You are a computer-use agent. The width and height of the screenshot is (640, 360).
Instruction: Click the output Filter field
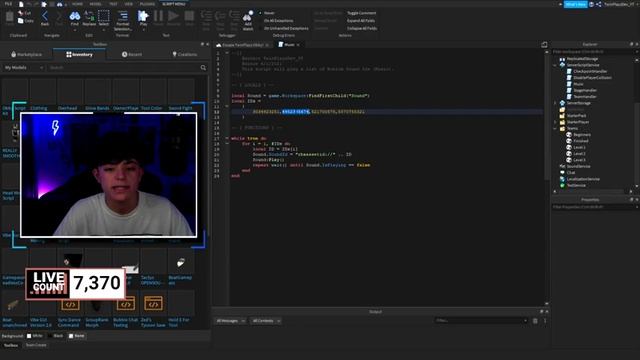click(x=481, y=321)
